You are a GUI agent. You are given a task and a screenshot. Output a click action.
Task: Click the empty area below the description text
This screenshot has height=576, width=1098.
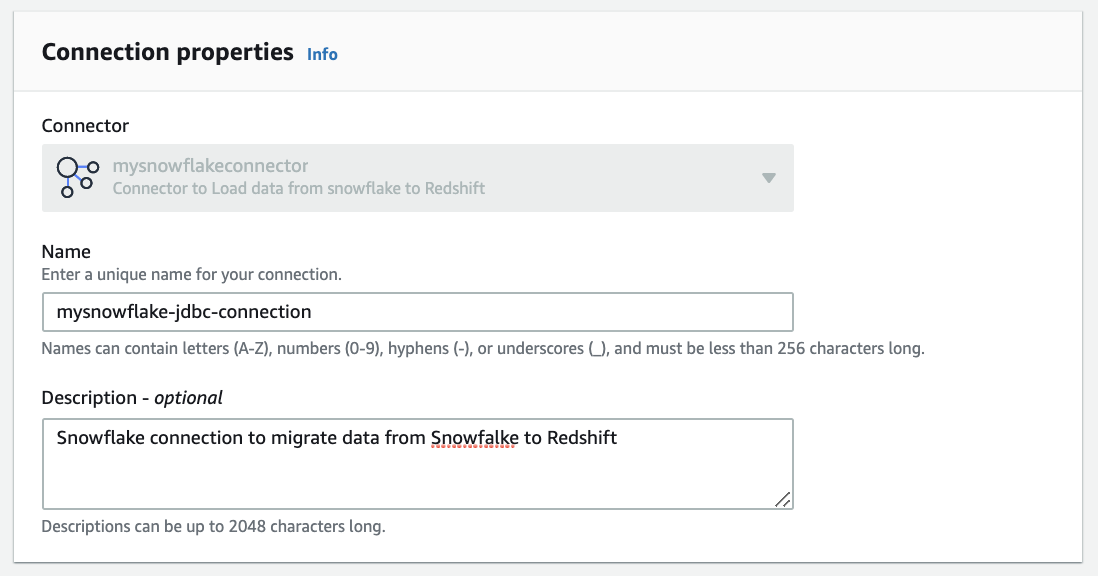[400, 482]
